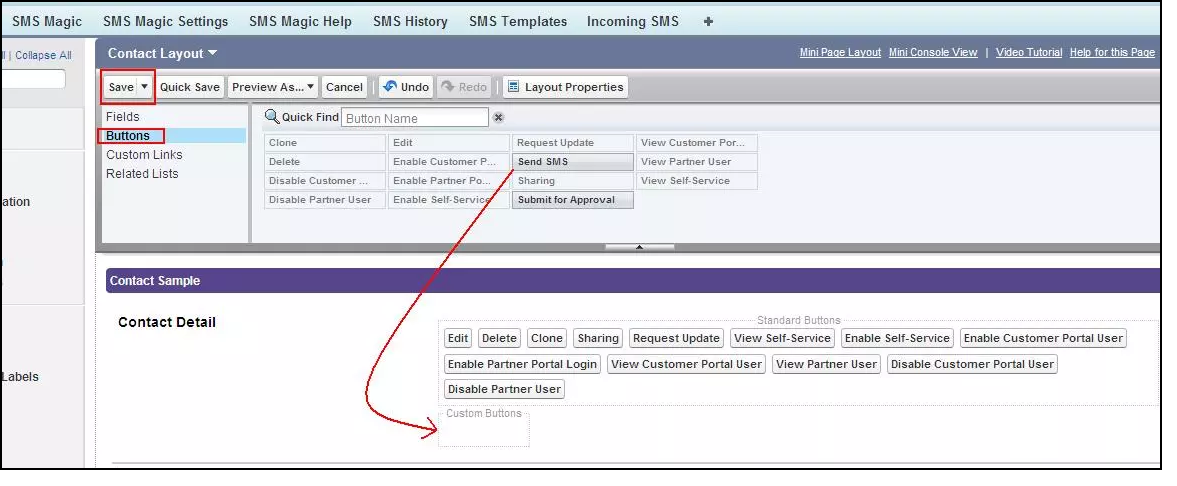The height and width of the screenshot is (486, 1177).
Task: Click Sharing in Standard Buttons section
Action: click(598, 338)
